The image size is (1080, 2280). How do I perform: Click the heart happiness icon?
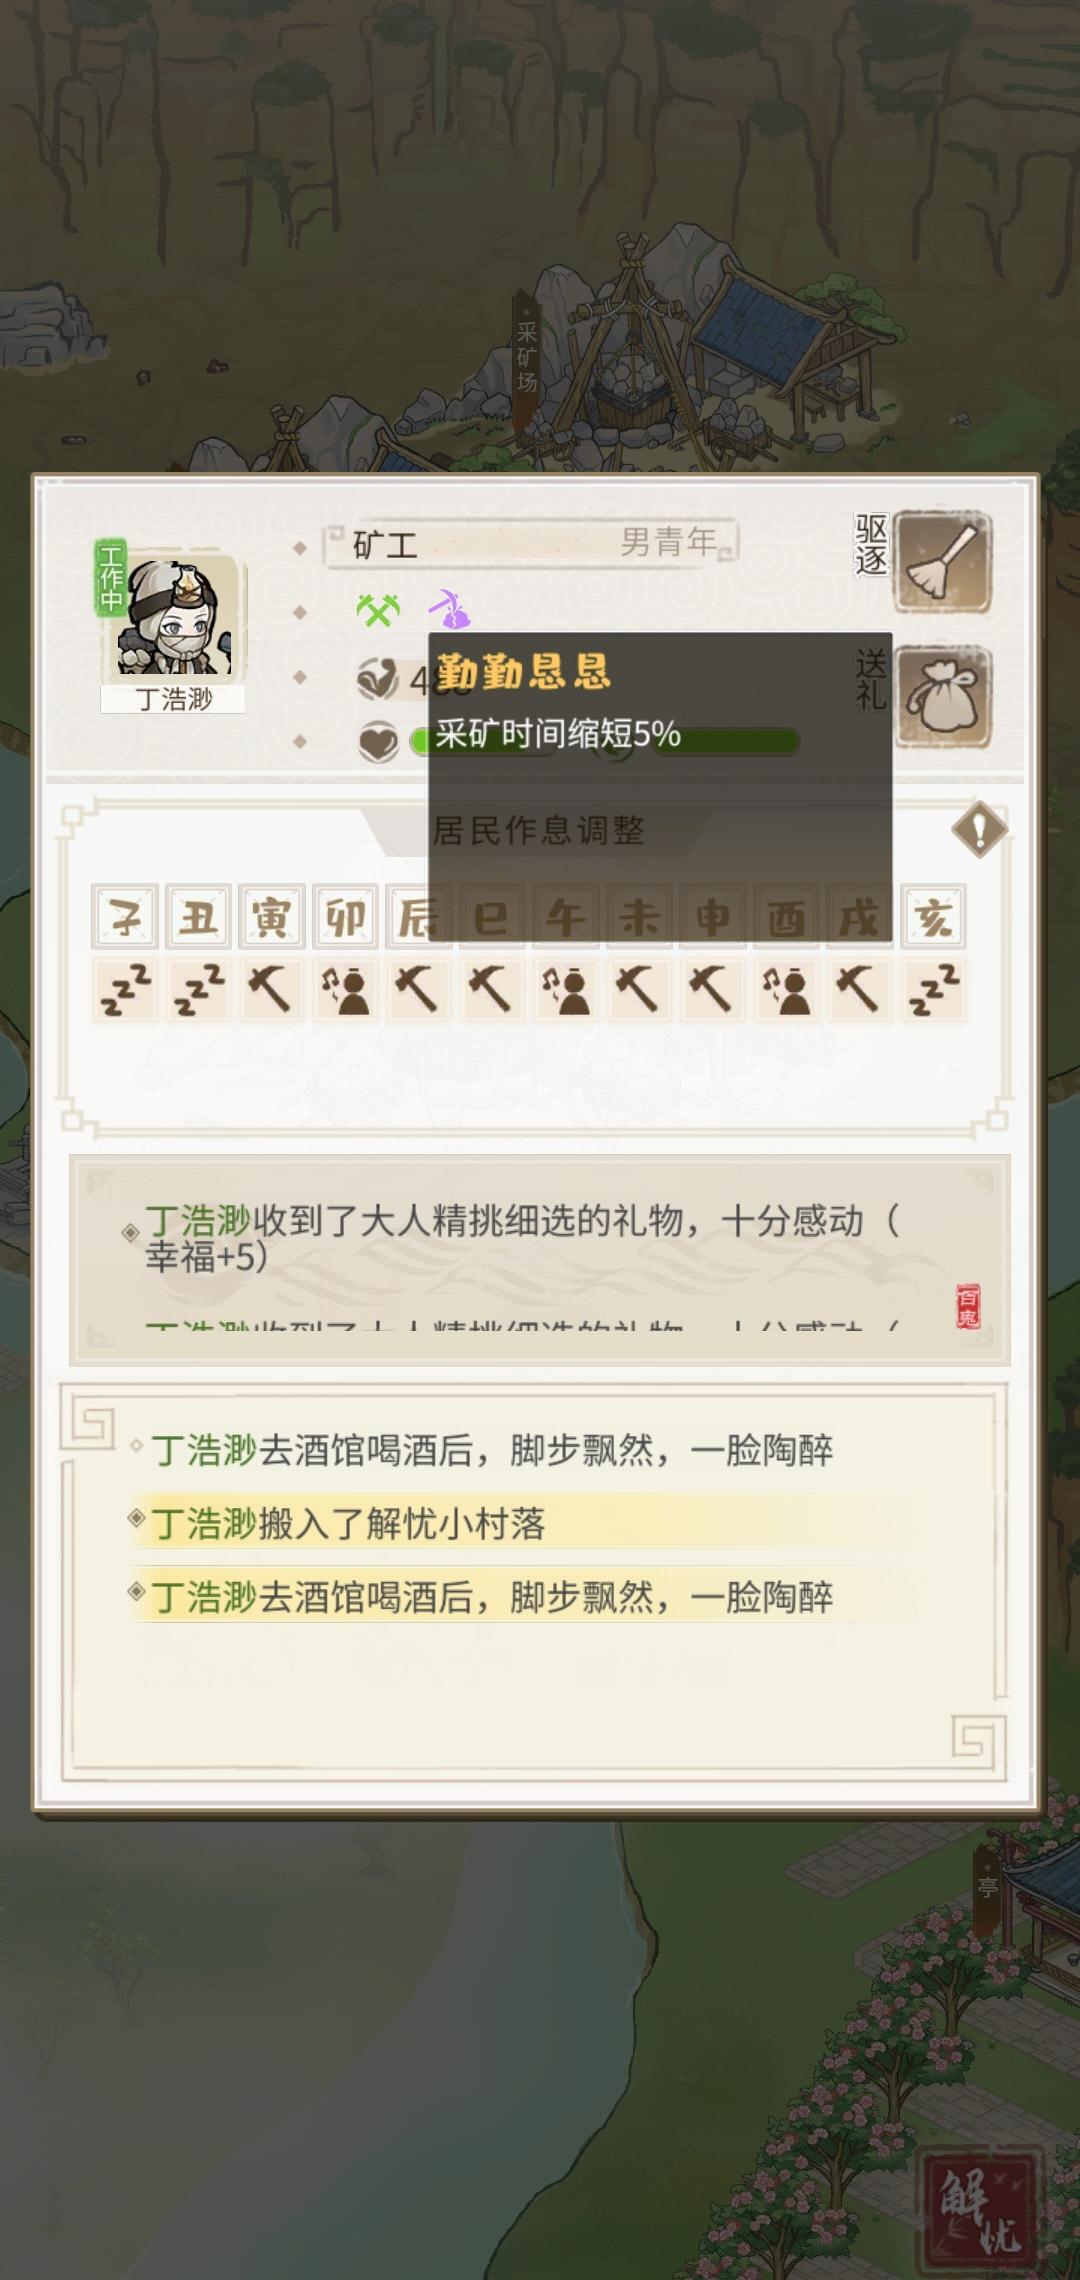[378, 742]
